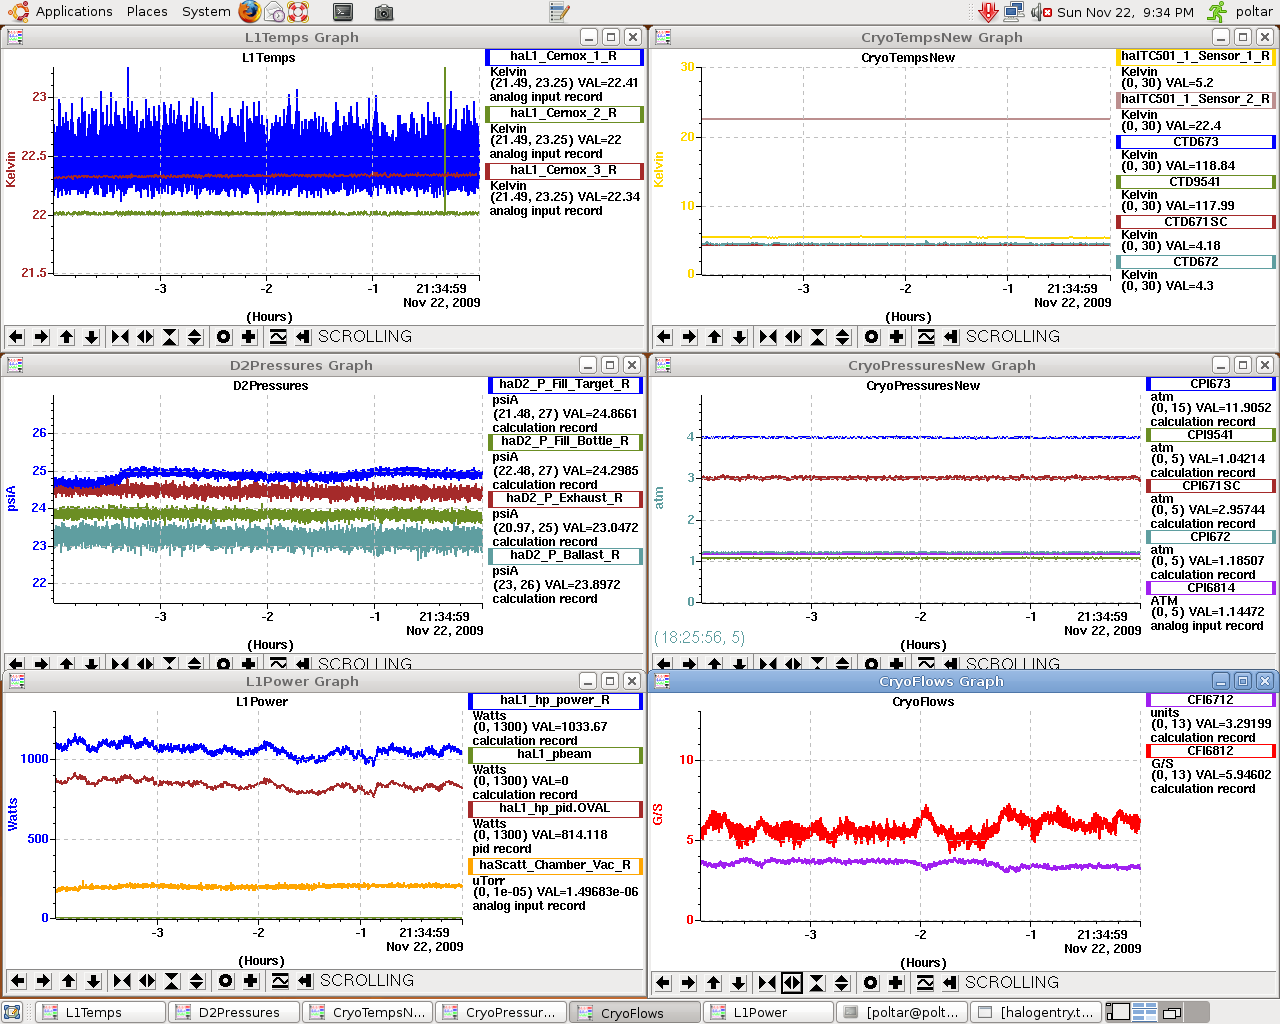Zoom in Y axis on L1Temps Graph
The width and height of the screenshot is (1280, 1024).
tap(170, 337)
